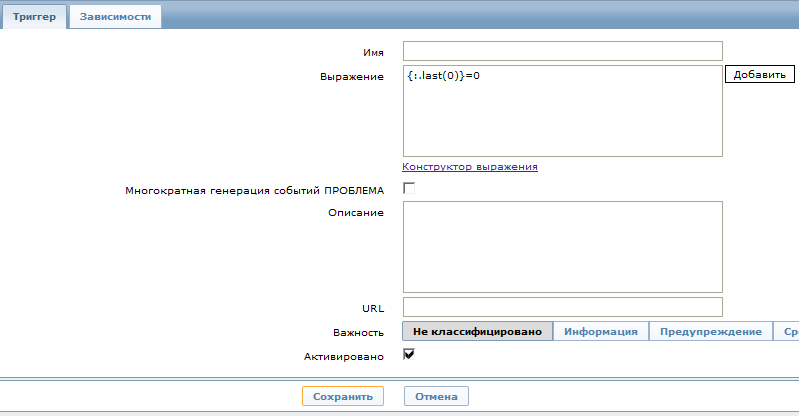The image size is (799, 416).
Task: Switch to the Триггер tab
Action: (x=34, y=17)
